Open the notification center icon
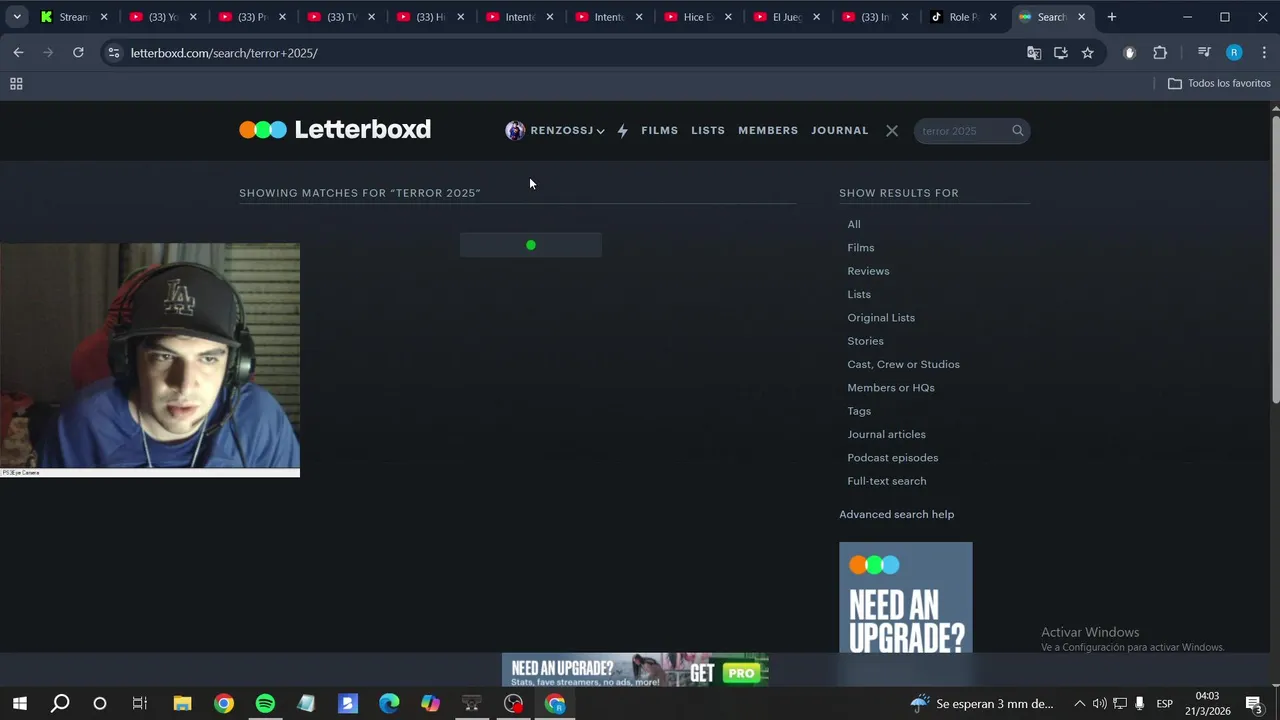Viewport: 1280px width, 720px height. point(1254,704)
